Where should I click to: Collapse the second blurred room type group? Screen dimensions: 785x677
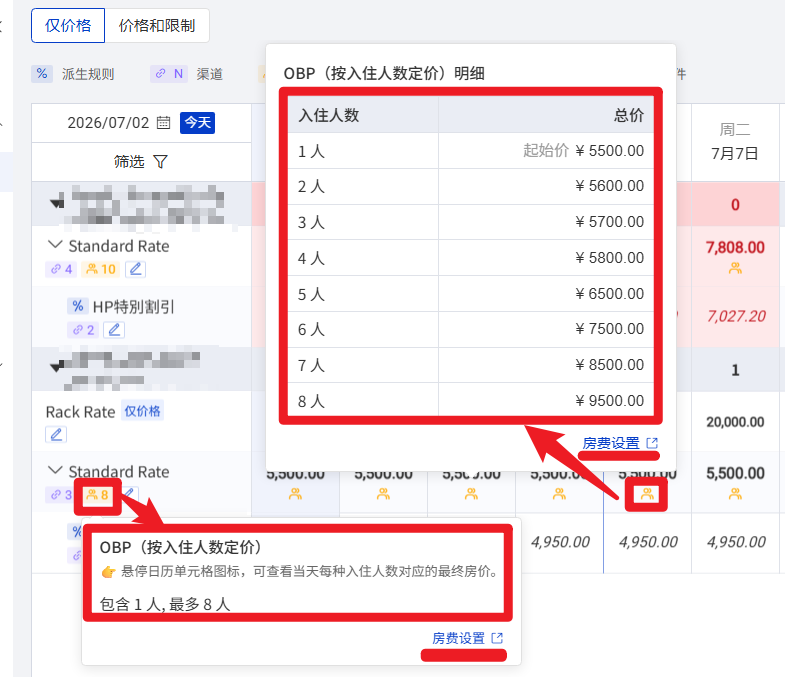pos(57,367)
